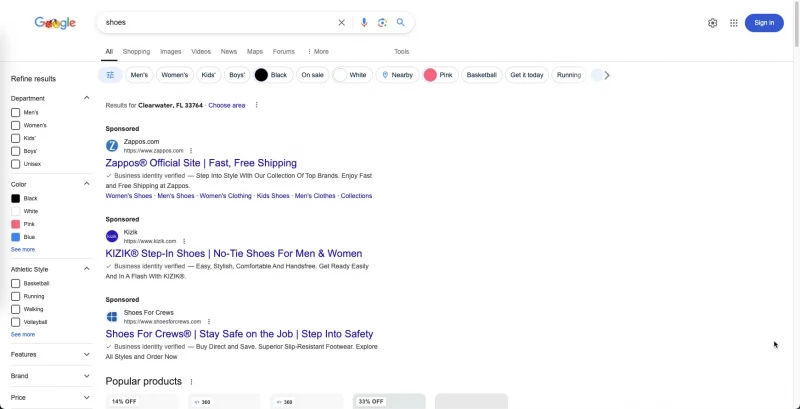Viewport: 800px width, 409px height.
Task: Check the Running athletic style checkbox
Action: coord(15,296)
